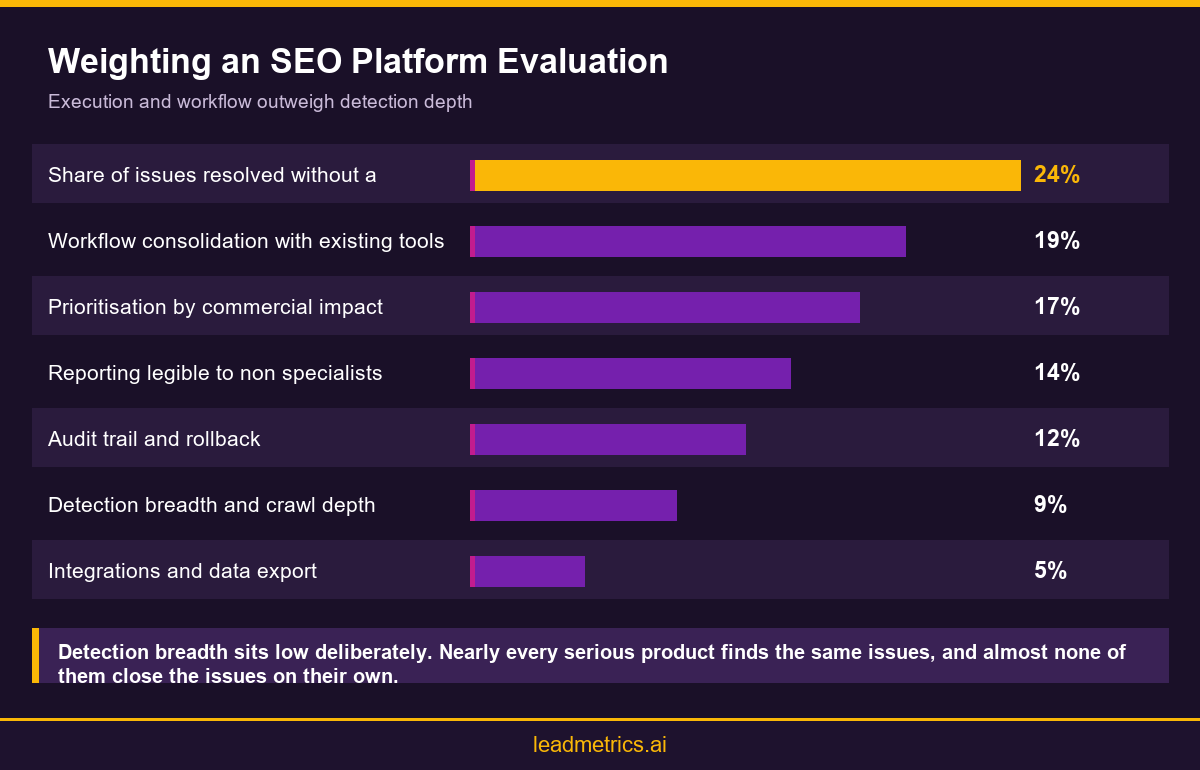Click the subtitle 'Execution and workflow outweigh detection depth'
Screen dimensions: 1200x770
coord(260,102)
